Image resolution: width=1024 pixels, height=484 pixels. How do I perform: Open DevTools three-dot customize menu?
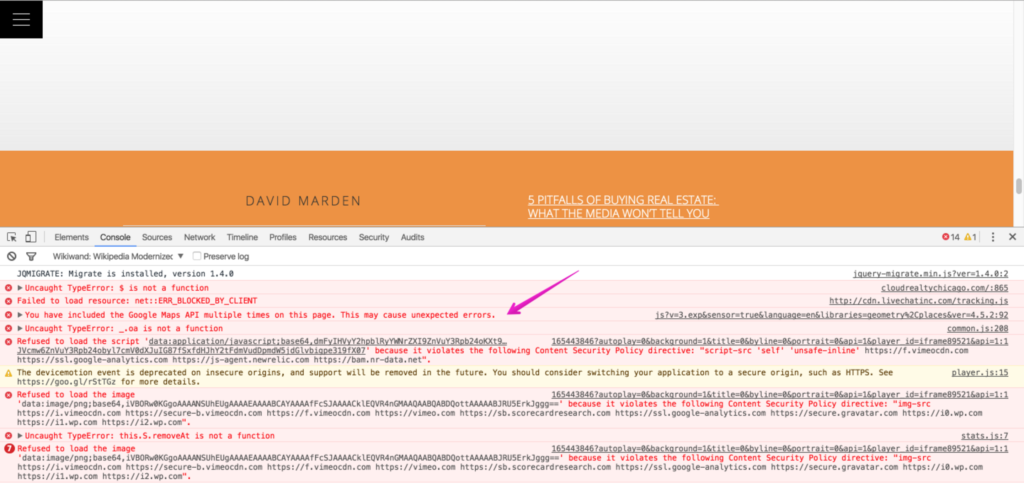click(x=993, y=237)
